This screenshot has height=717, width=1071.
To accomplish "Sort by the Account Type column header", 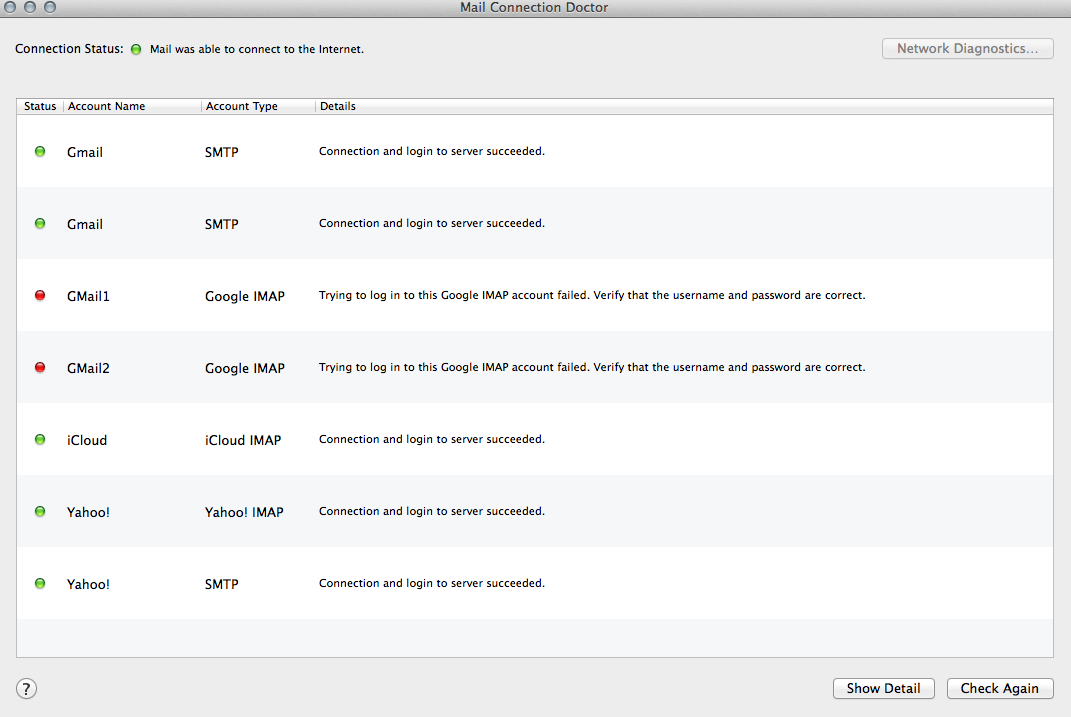I will point(242,106).
